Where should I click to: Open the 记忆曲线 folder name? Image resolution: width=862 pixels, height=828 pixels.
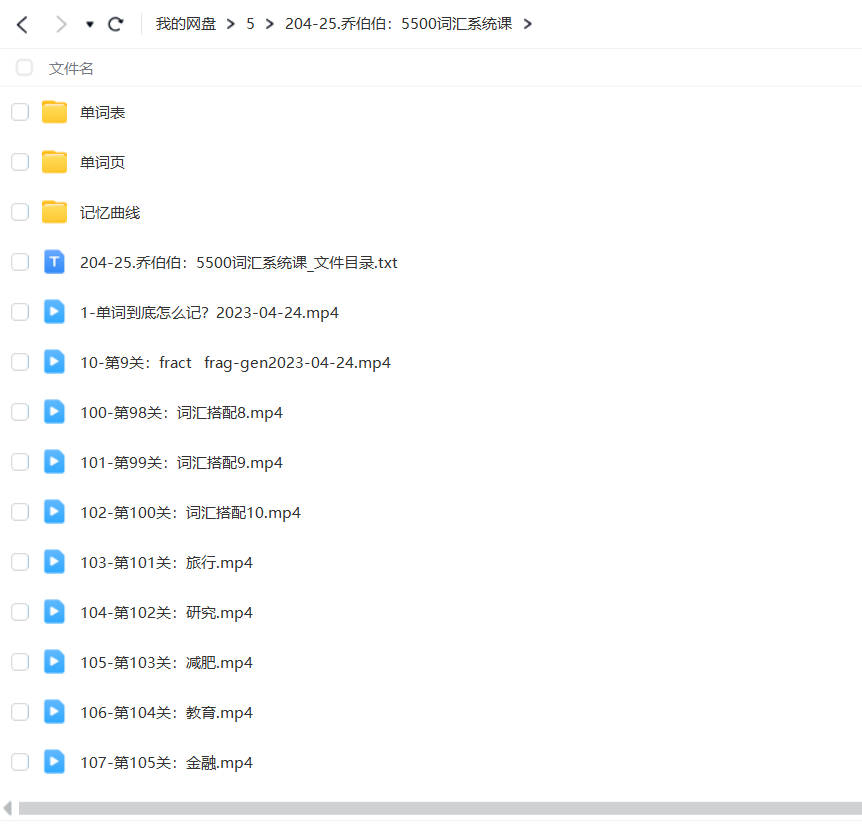110,213
